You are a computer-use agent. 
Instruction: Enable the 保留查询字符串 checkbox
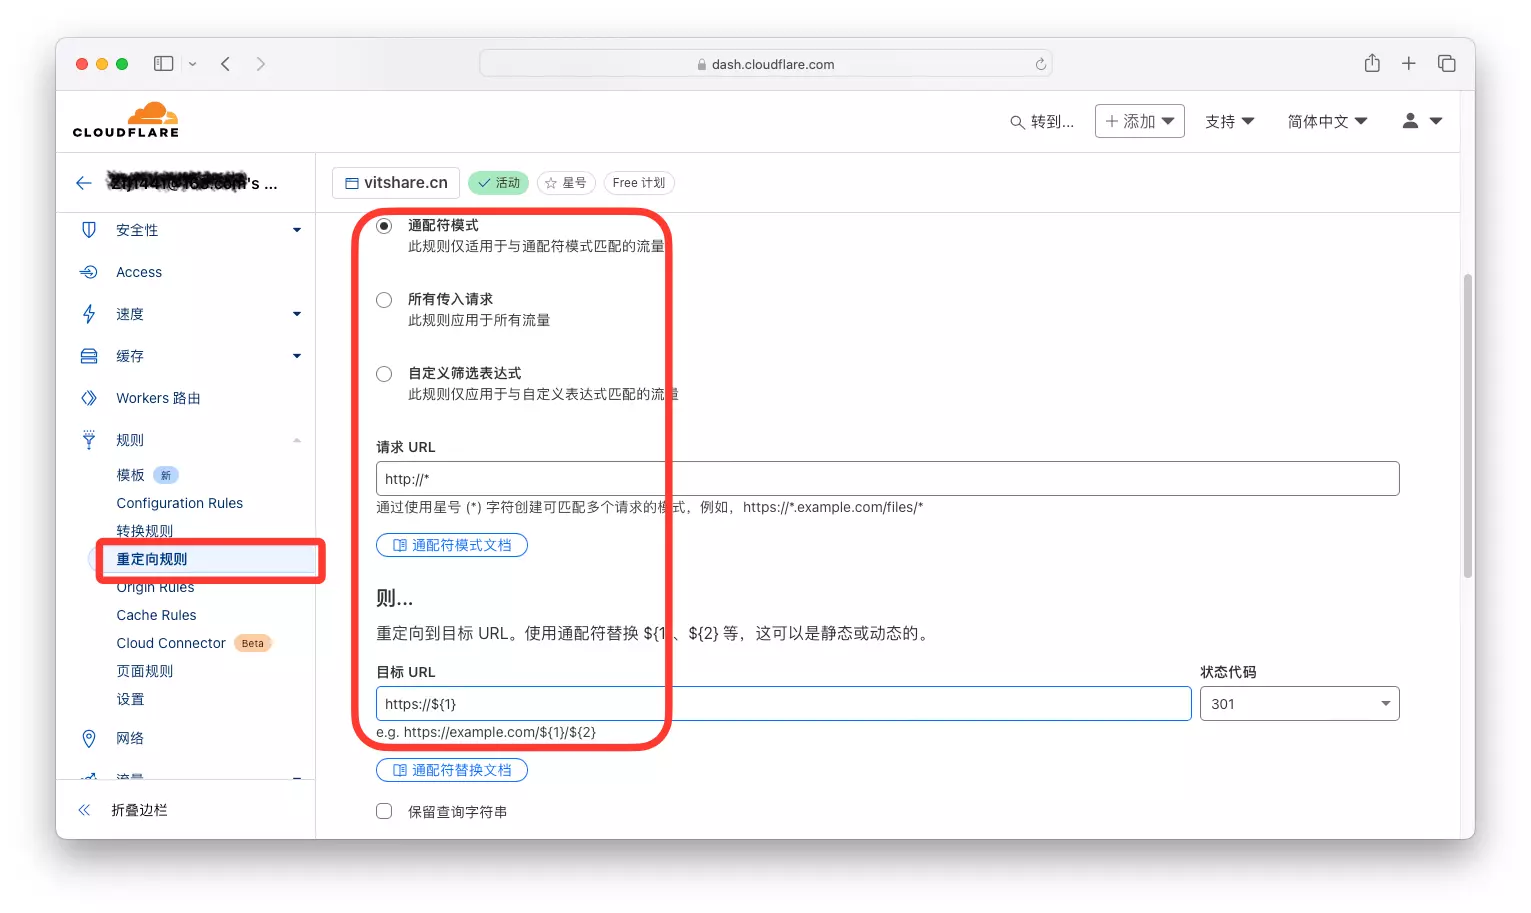pyautogui.click(x=384, y=811)
